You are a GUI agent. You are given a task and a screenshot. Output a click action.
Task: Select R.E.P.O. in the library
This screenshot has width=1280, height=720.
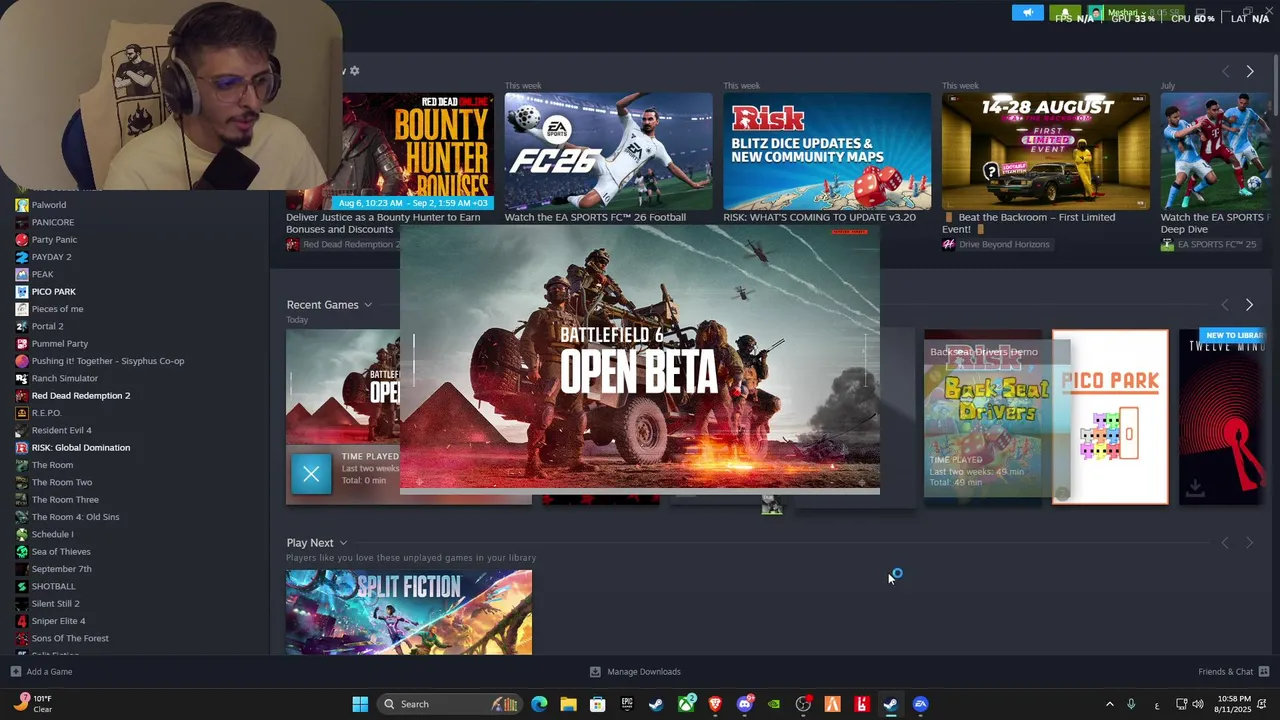(46, 413)
